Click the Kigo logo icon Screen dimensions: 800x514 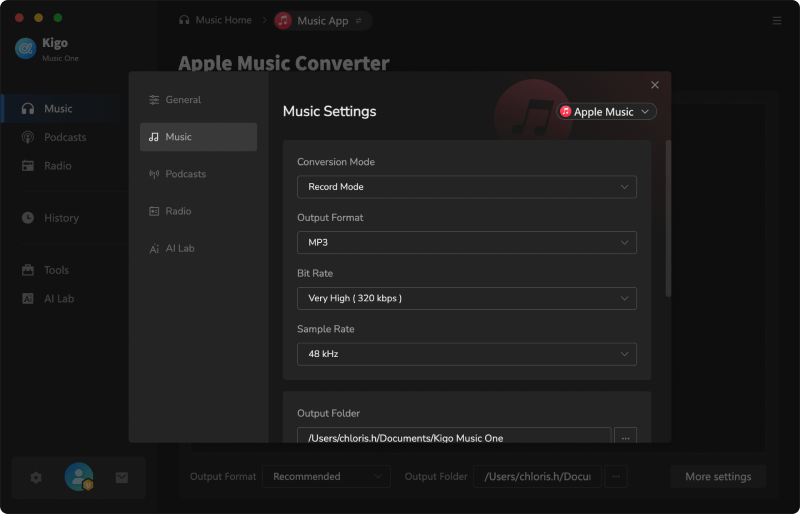coord(26,48)
